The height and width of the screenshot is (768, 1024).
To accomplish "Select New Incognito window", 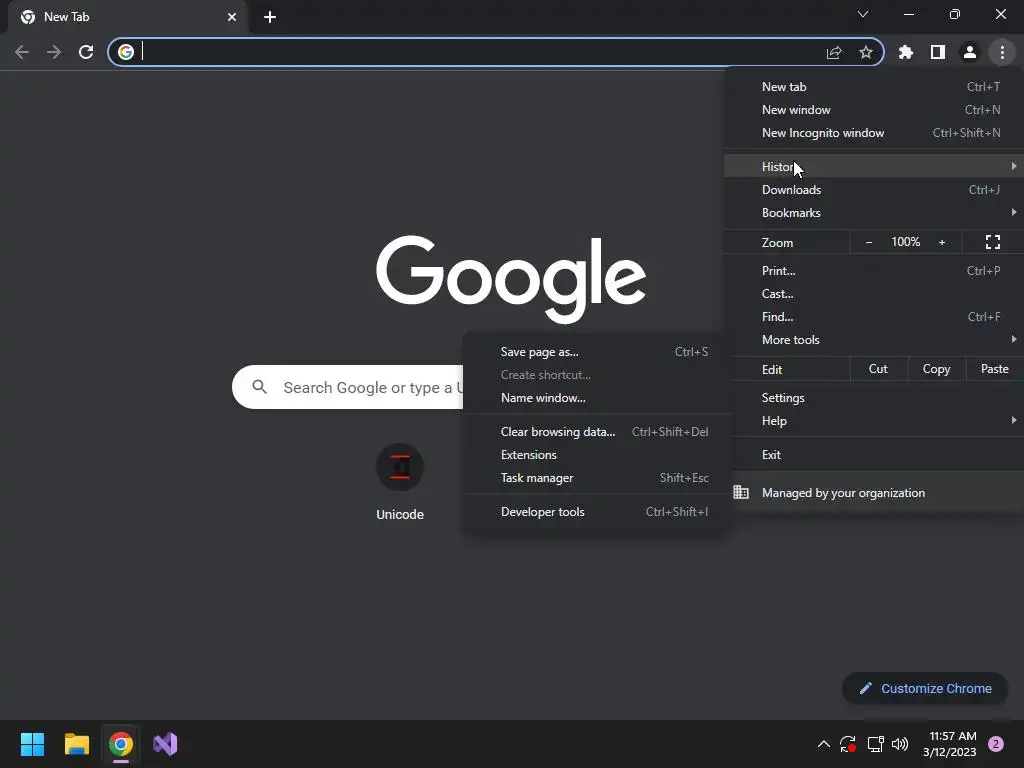I will pos(874,133).
